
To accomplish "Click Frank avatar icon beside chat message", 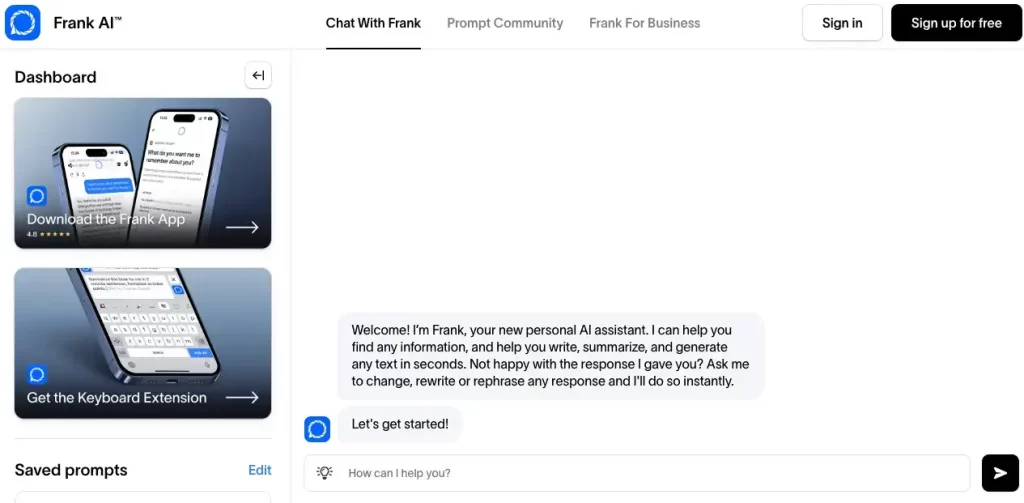I will coord(317,429).
